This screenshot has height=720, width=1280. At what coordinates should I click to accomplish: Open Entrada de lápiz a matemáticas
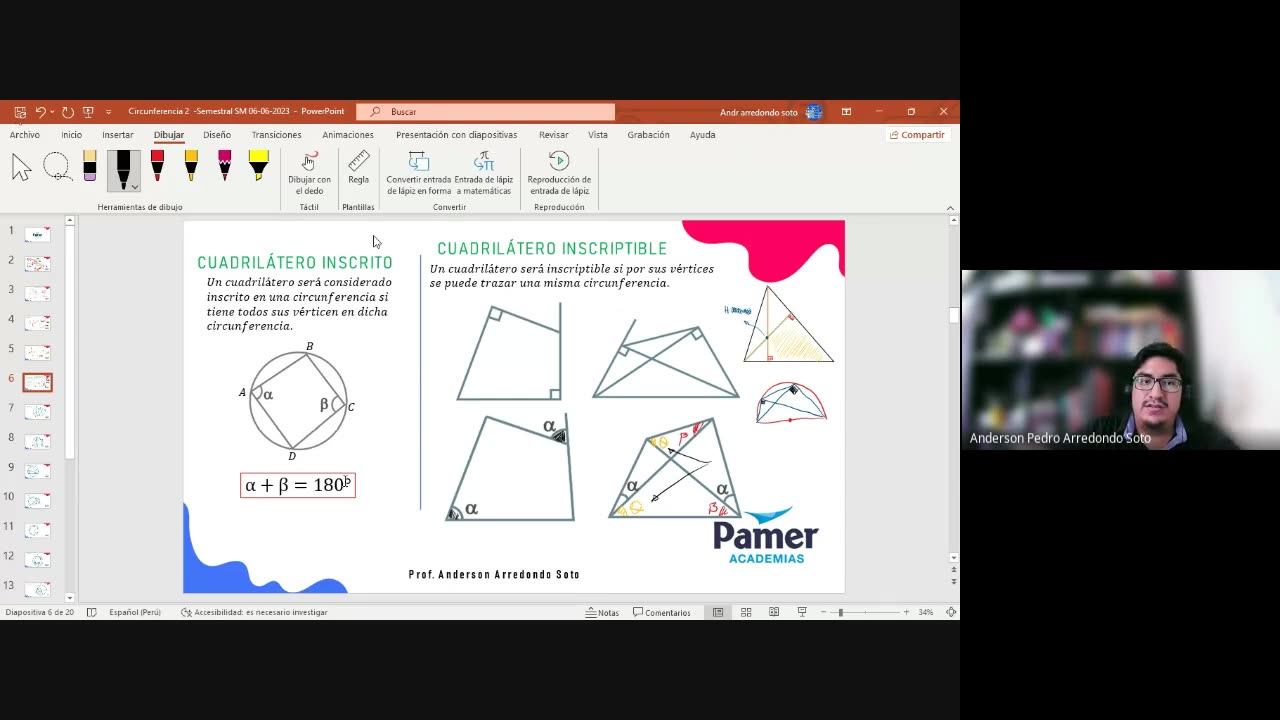[484, 174]
